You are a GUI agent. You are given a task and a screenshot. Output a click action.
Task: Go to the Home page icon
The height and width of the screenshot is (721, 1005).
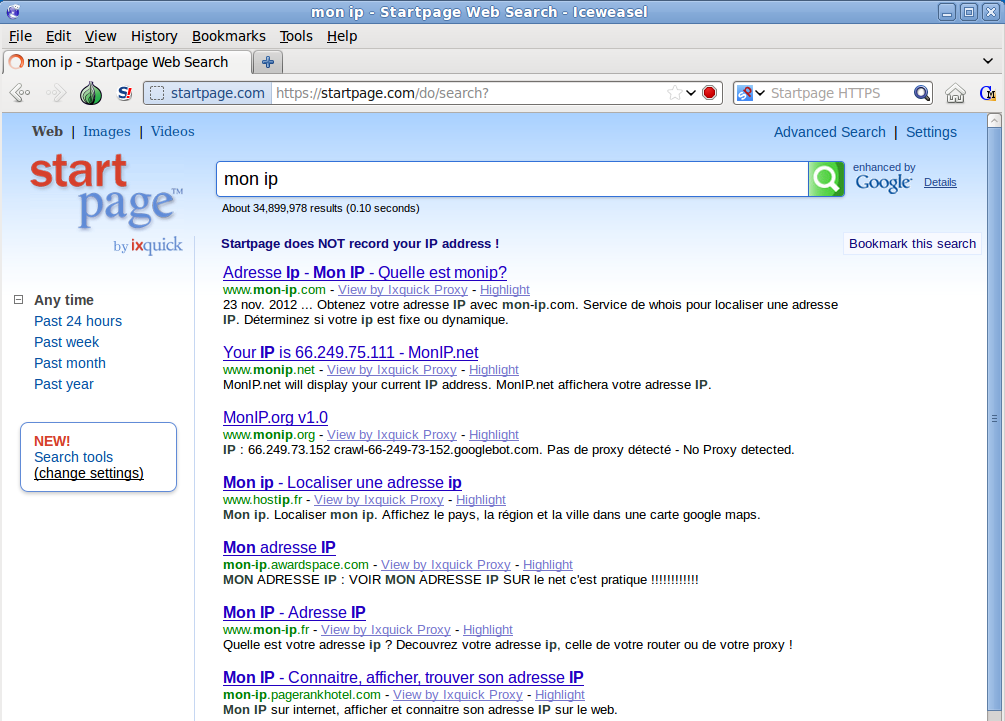pos(955,94)
